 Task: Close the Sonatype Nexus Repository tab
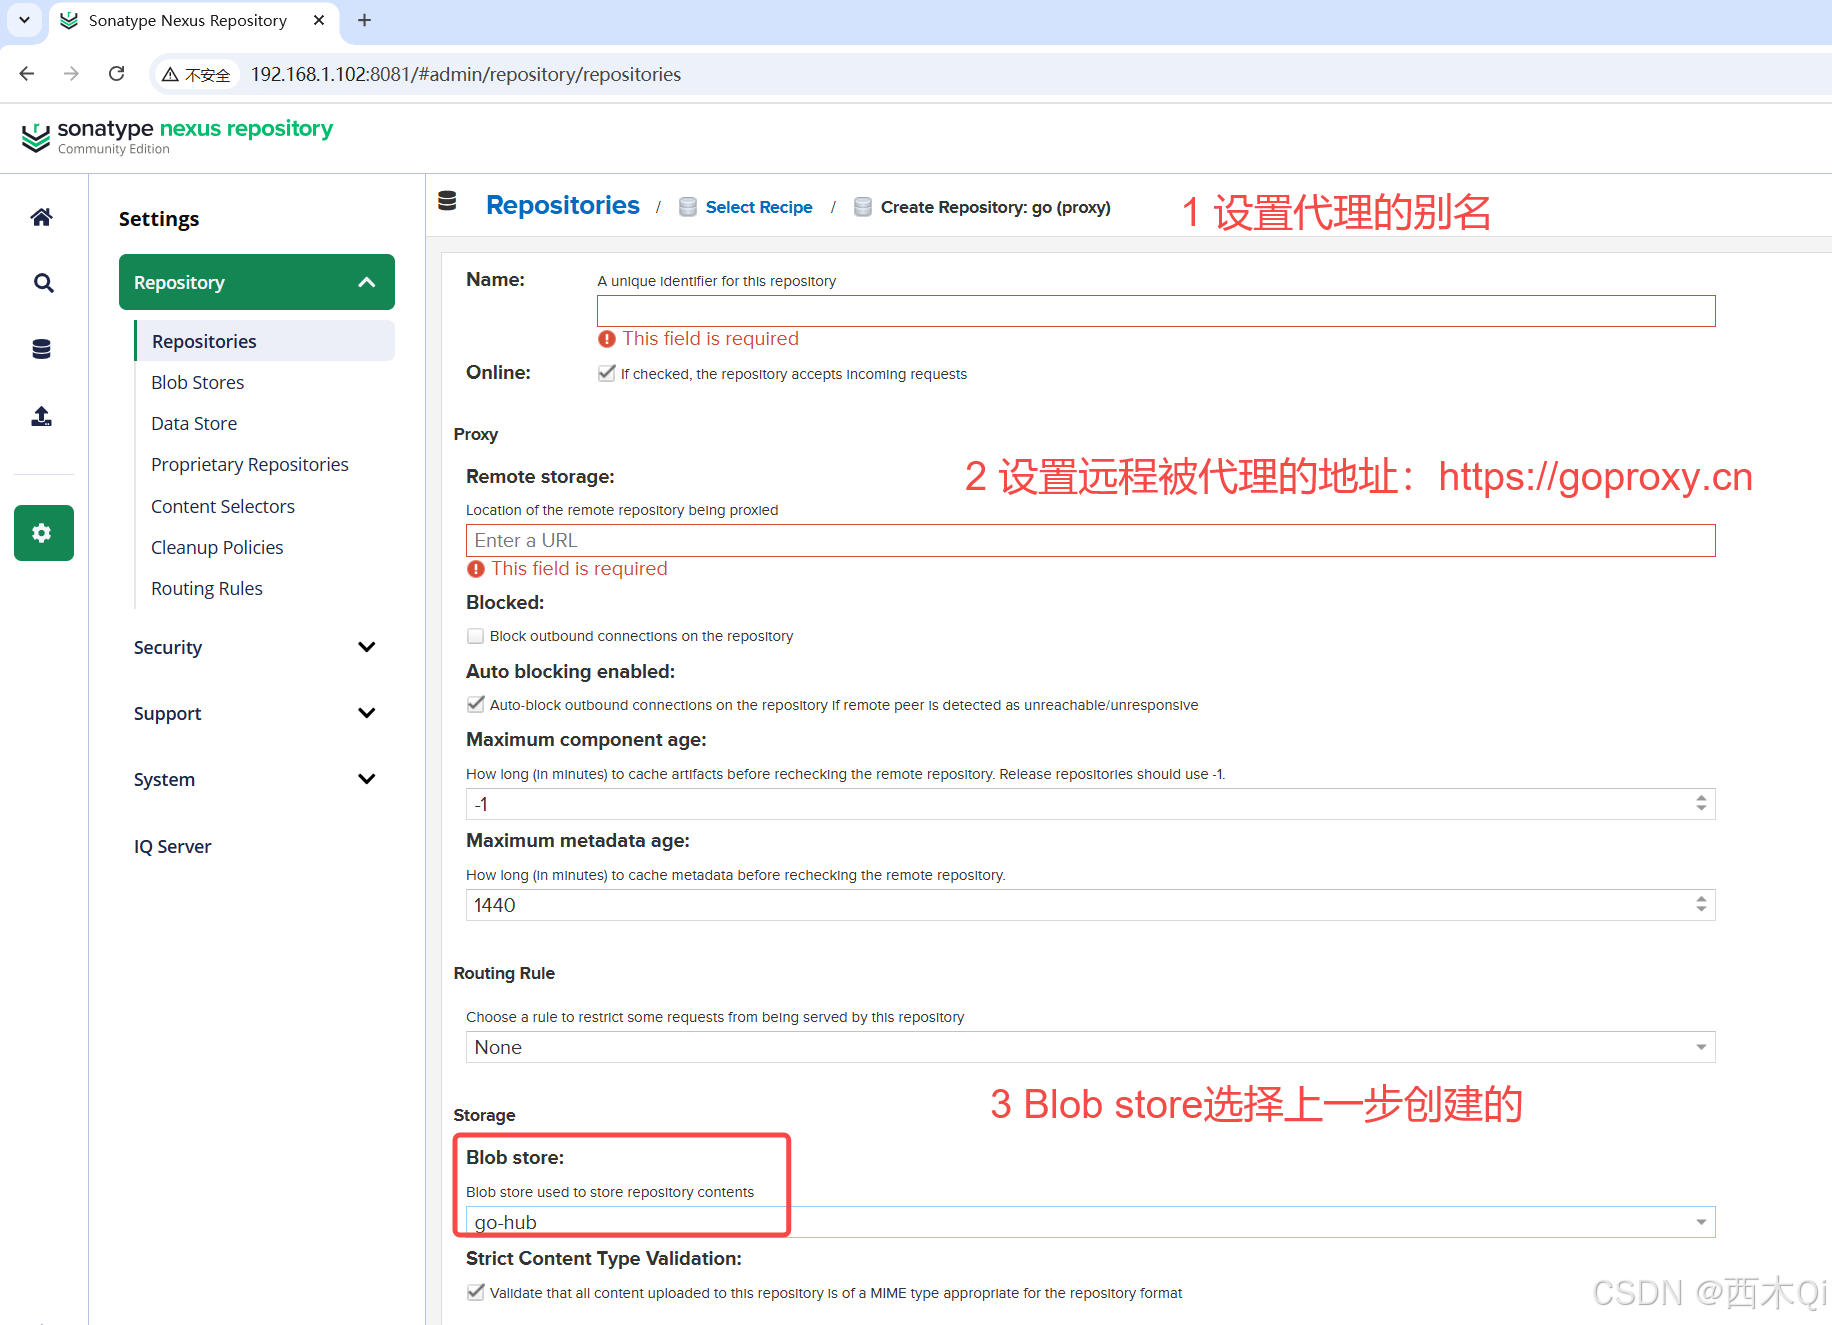[319, 20]
